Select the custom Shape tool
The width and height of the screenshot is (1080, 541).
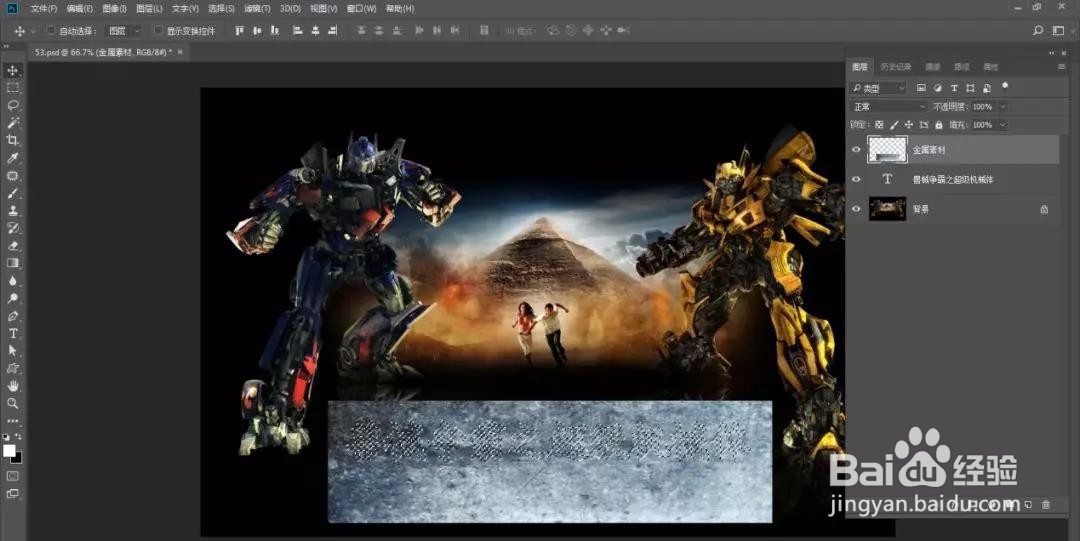coord(12,369)
